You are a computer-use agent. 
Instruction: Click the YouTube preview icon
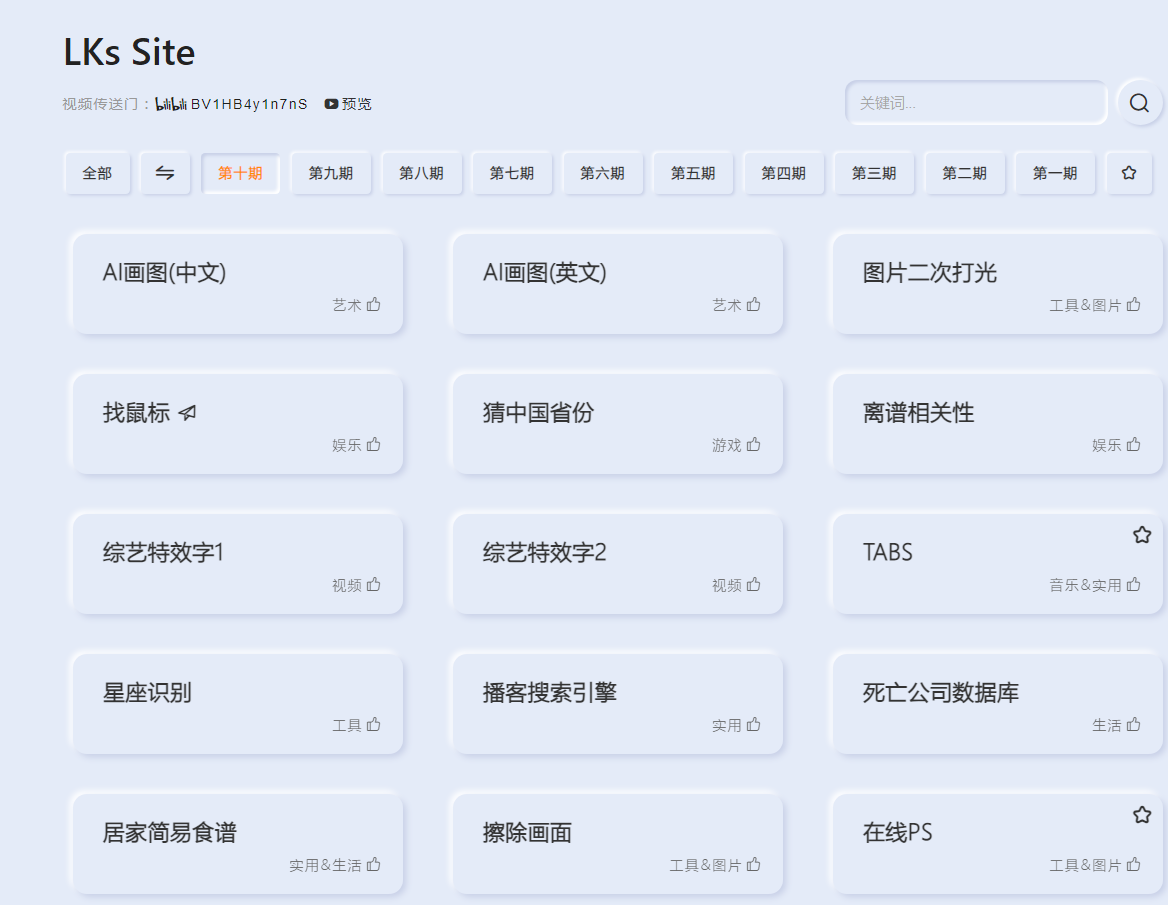pyautogui.click(x=331, y=104)
